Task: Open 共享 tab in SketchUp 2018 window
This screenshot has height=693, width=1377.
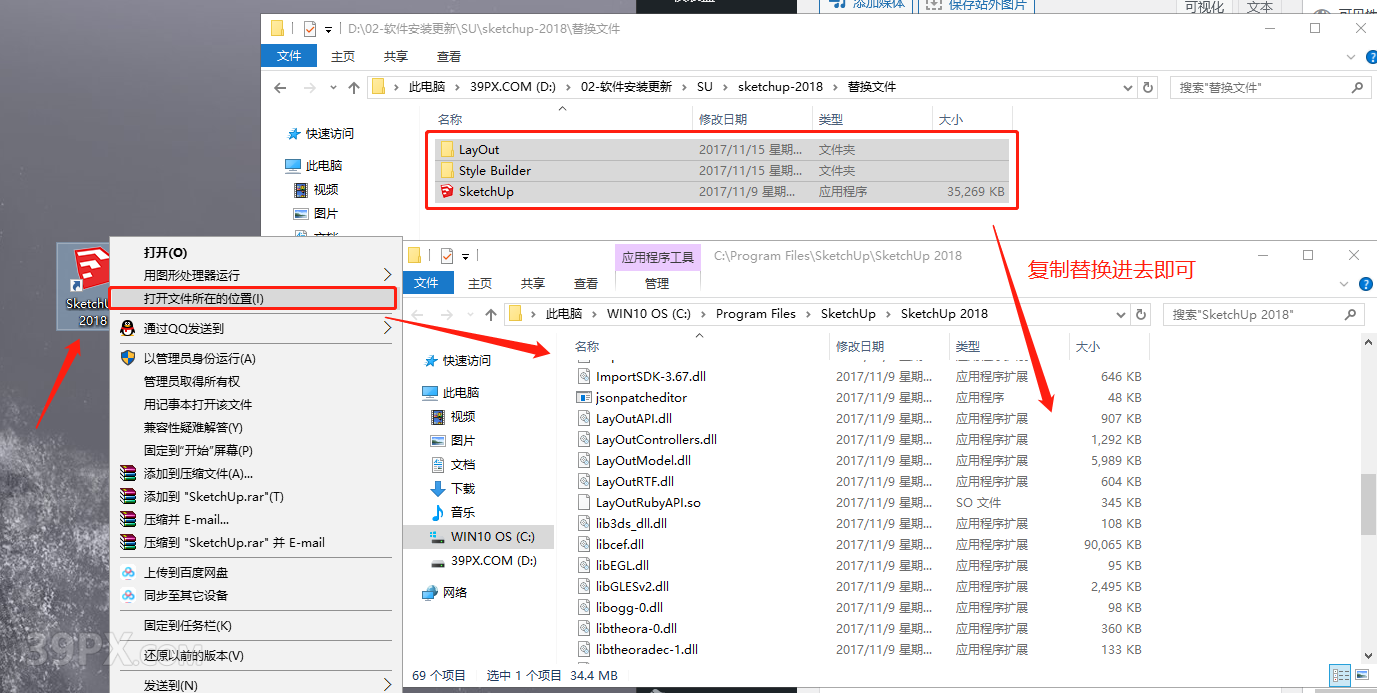Action: click(x=533, y=283)
